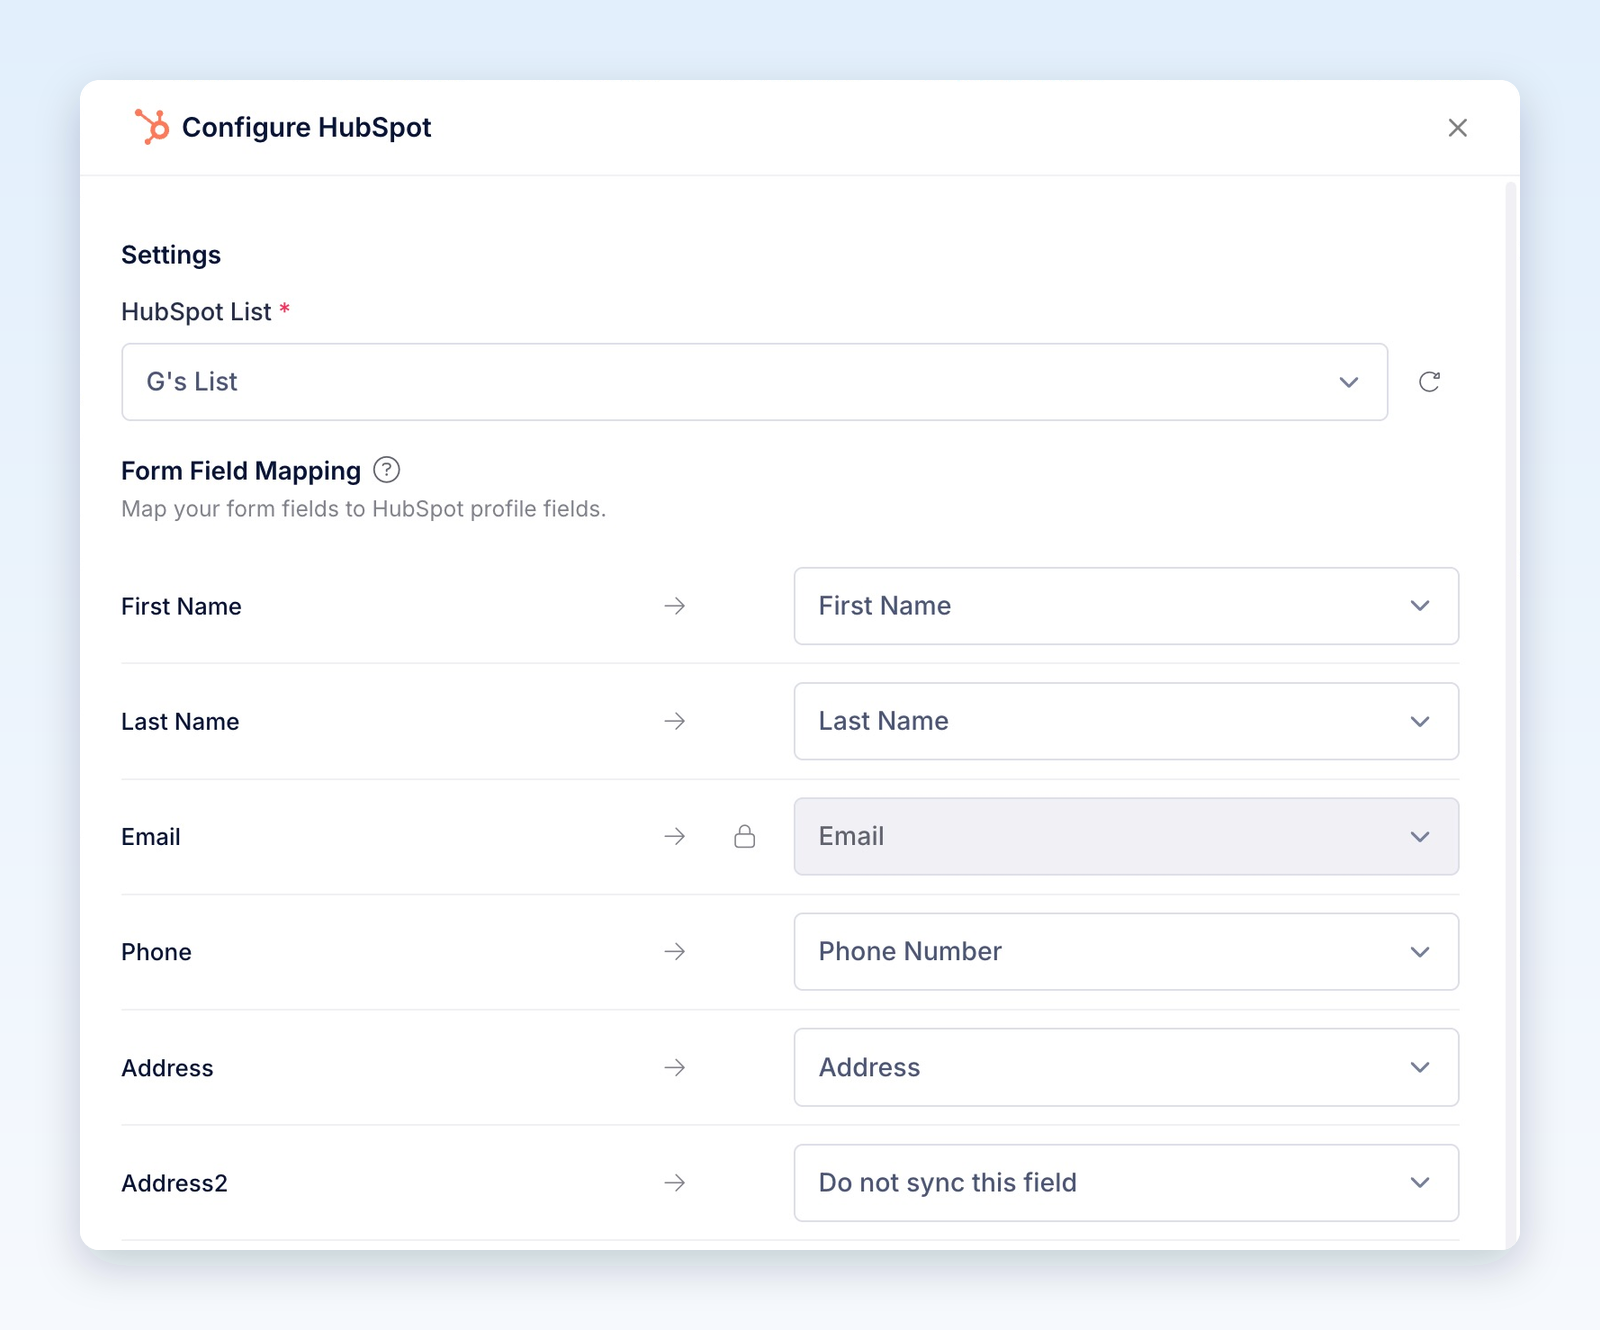Click the Last Name form field label
Screen dimensions: 1600x1330
tap(180, 722)
